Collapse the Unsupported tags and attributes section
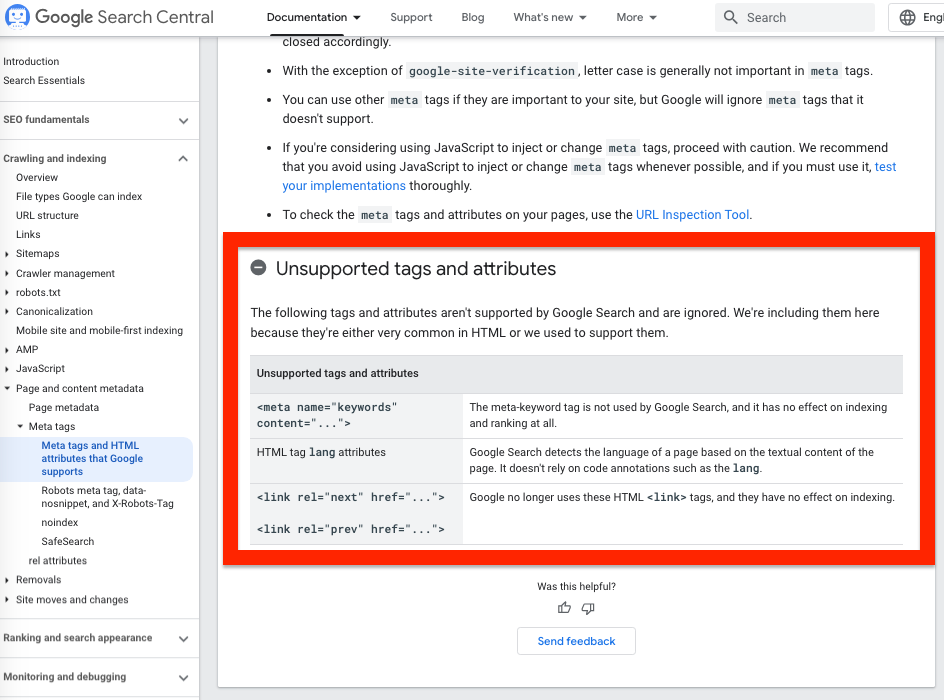 (x=258, y=268)
